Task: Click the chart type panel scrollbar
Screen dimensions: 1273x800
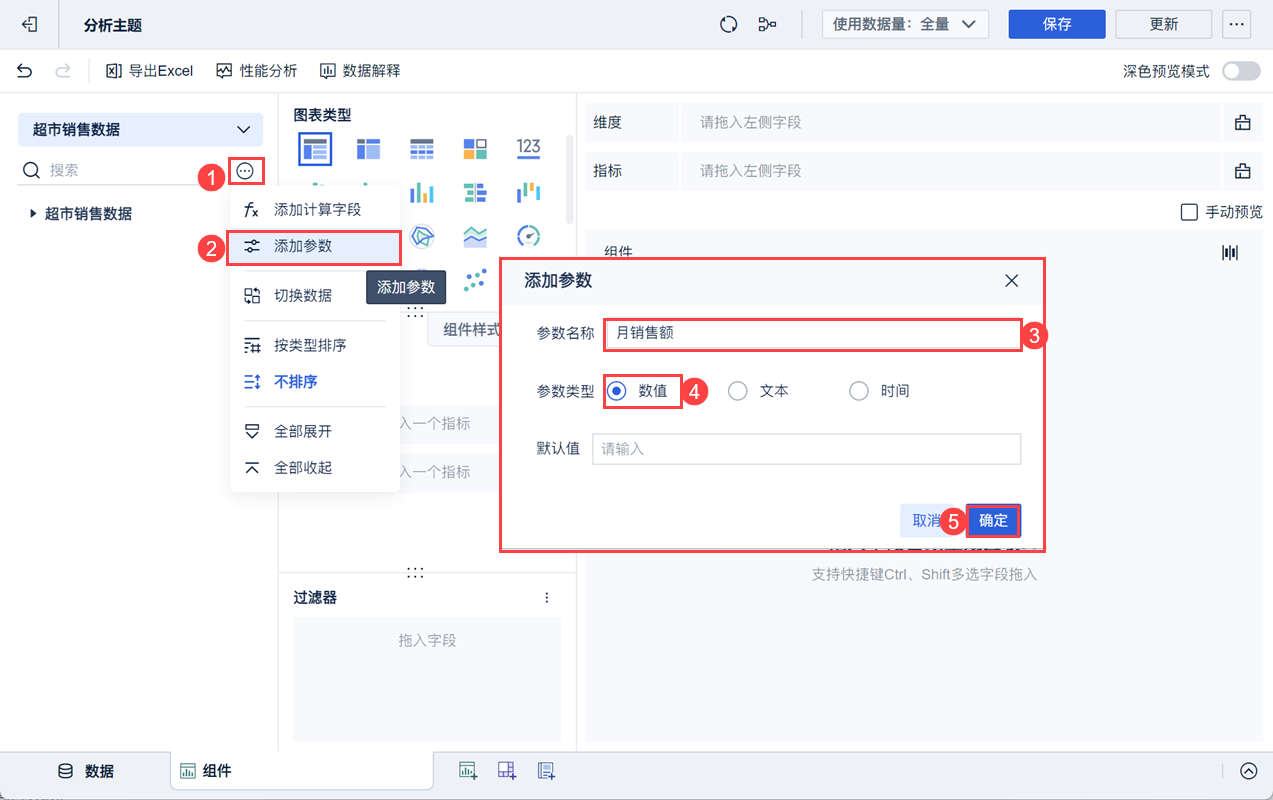Action: click(x=570, y=180)
